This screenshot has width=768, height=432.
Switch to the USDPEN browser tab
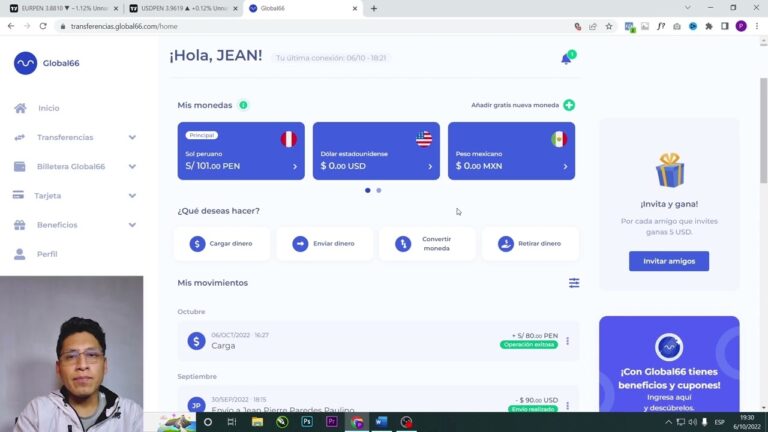(184, 8)
